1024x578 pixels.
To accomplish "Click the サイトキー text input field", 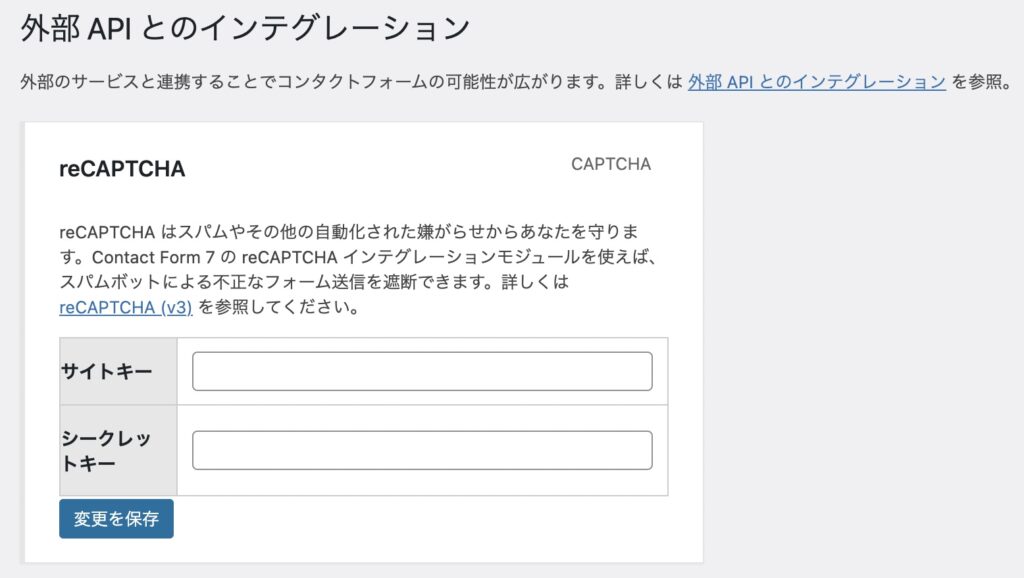I will click(422, 371).
